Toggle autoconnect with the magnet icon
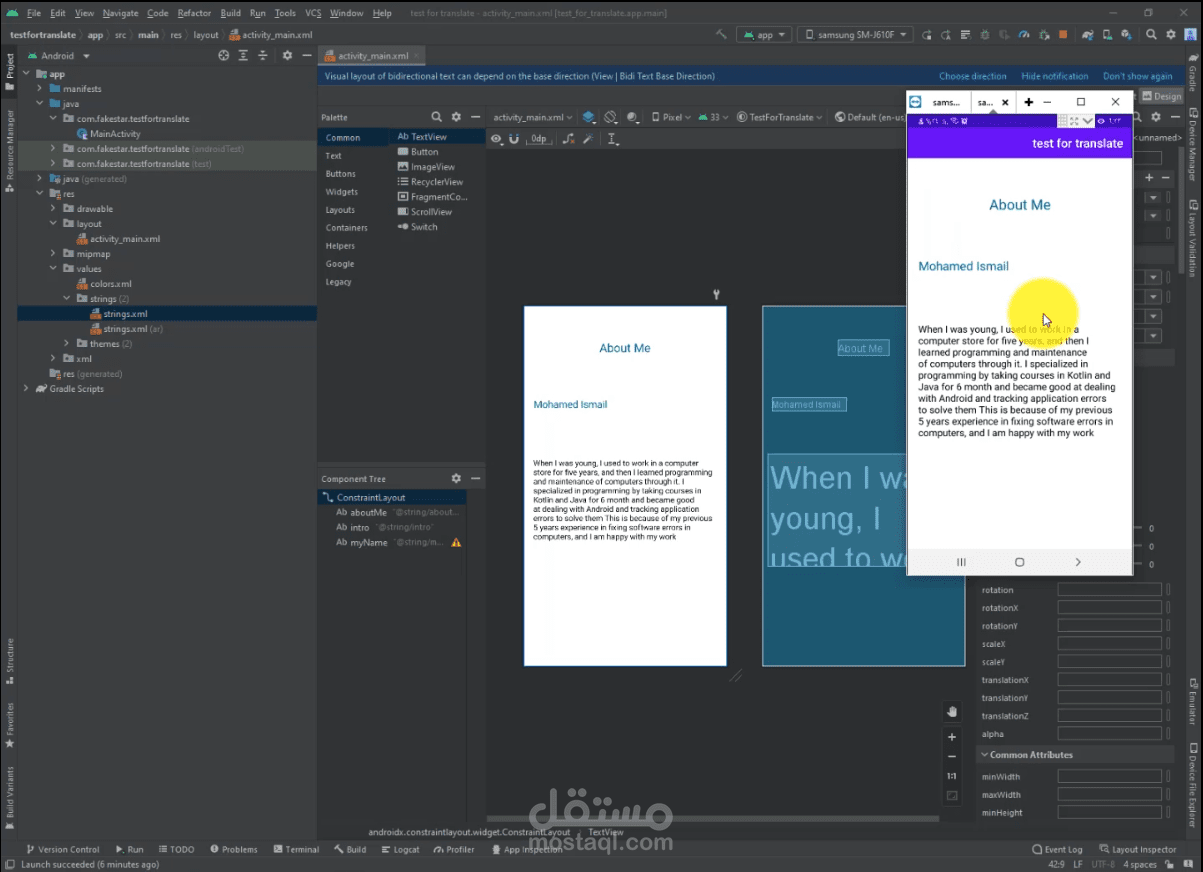The height and width of the screenshot is (872, 1203). (x=515, y=139)
